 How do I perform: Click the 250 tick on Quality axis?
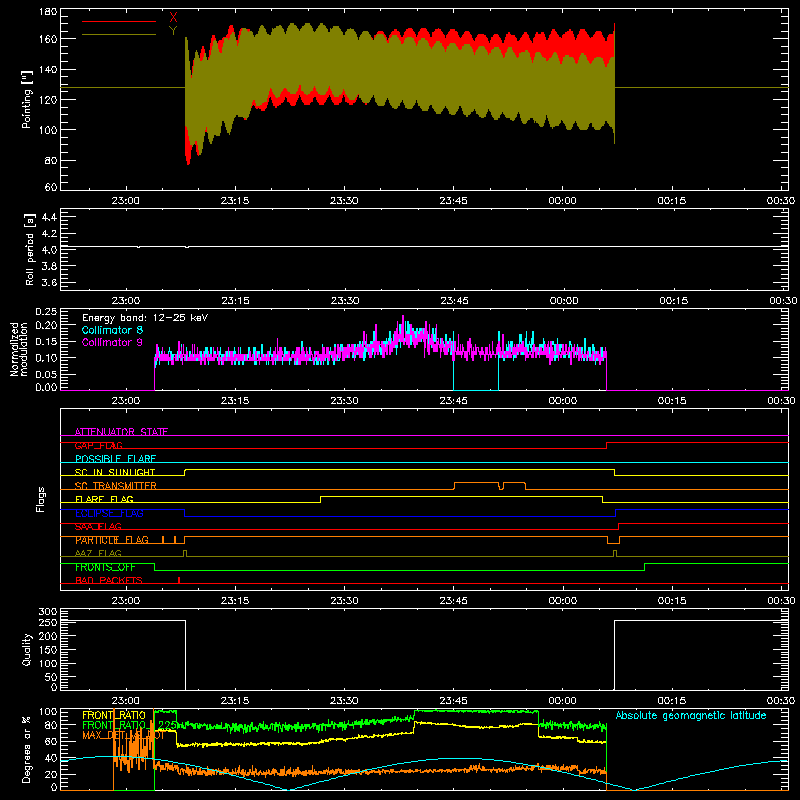[48, 623]
